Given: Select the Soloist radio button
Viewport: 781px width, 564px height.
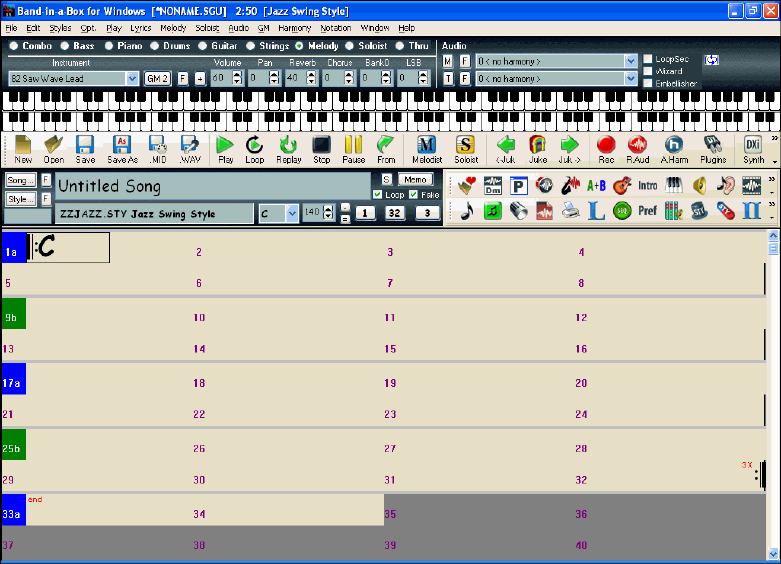Looking at the screenshot, I should (x=350, y=46).
